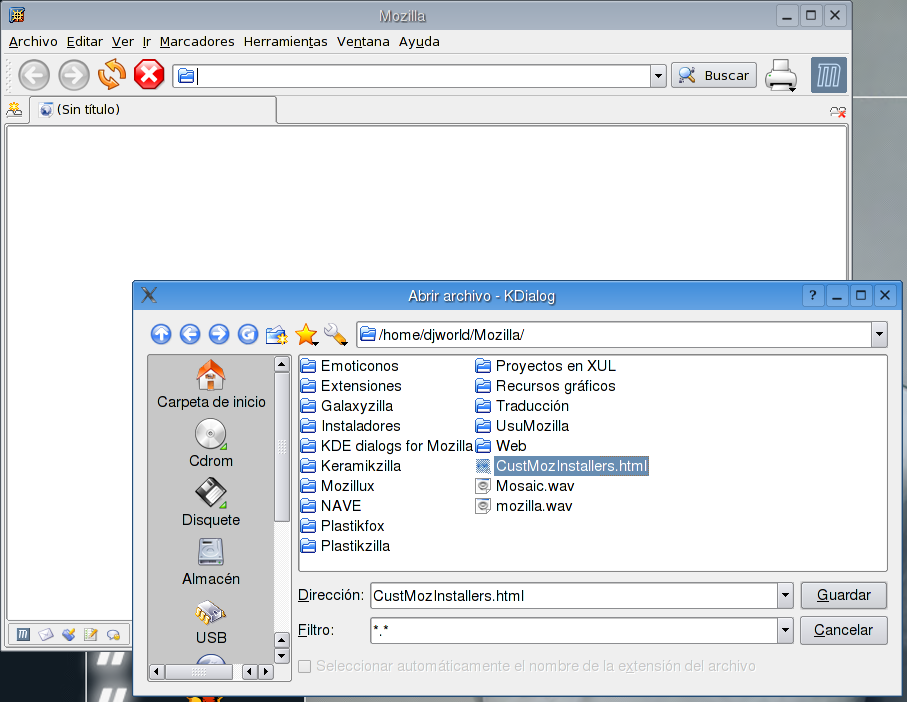
Task: Navigate back in the KDialog file browser
Action: point(190,334)
